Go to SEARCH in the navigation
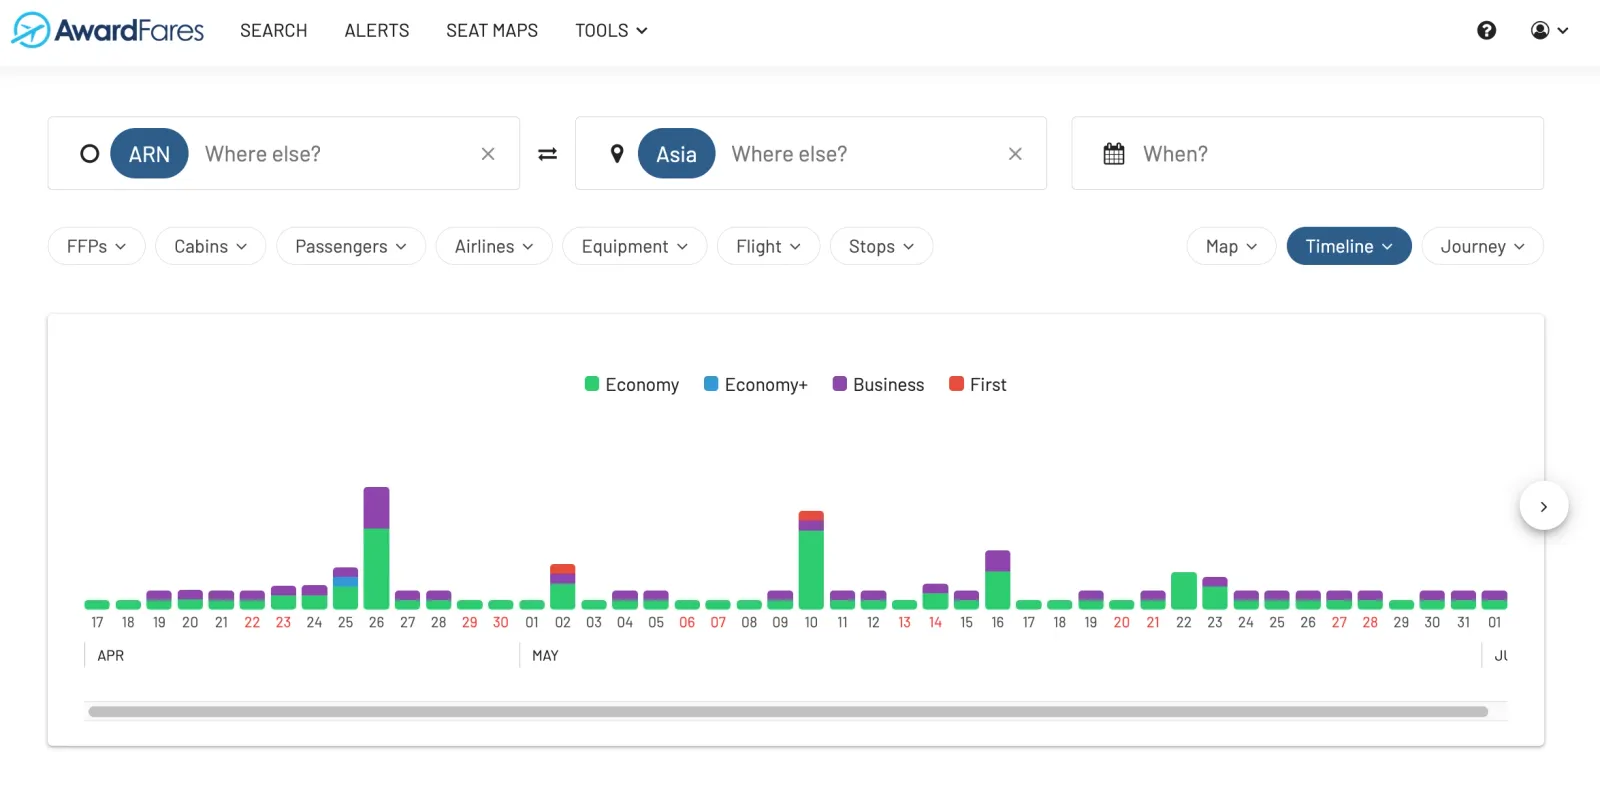This screenshot has width=1600, height=786. [x=274, y=31]
